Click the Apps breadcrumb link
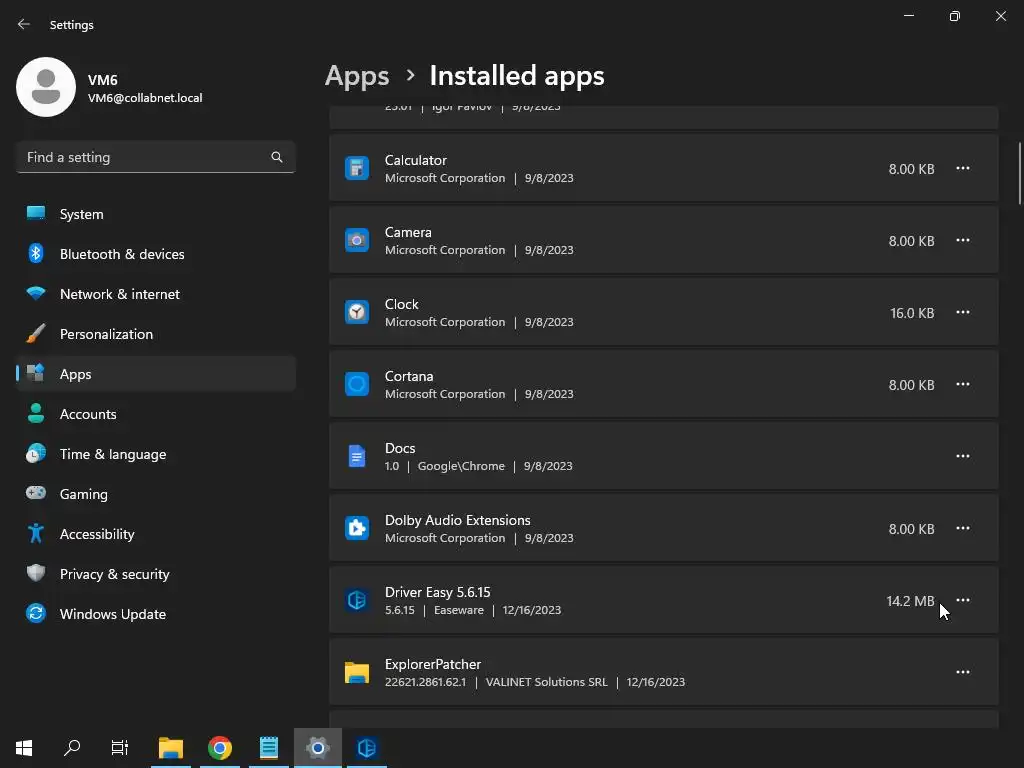 click(357, 76)
